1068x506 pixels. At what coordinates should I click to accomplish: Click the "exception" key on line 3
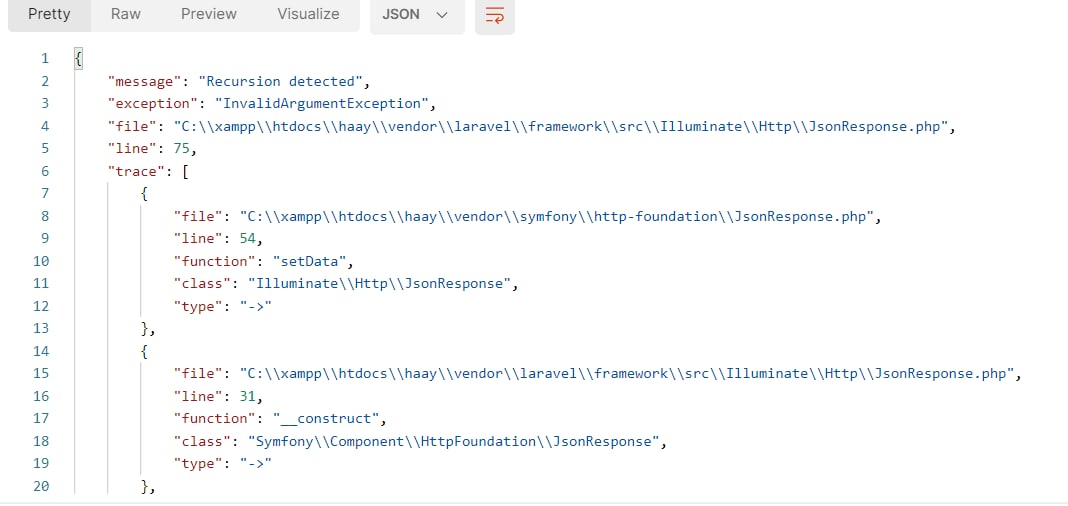153,104
